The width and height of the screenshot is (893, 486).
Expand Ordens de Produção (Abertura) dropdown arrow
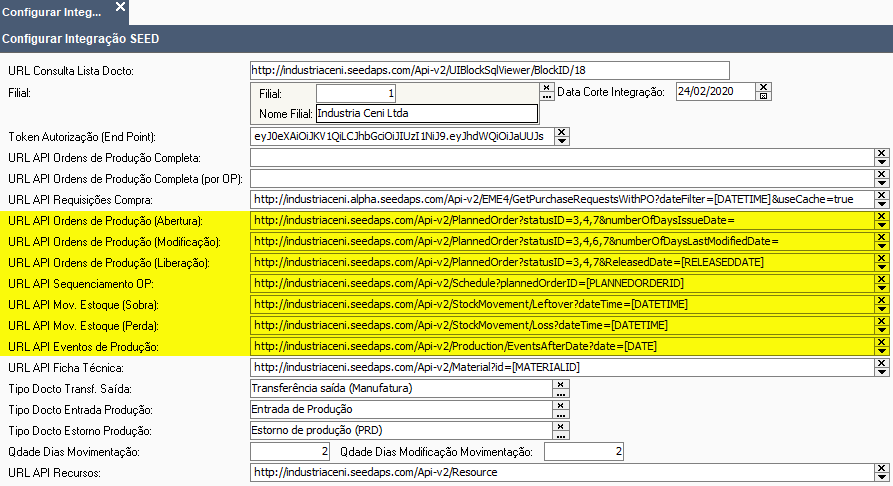[x=882, y=225]
